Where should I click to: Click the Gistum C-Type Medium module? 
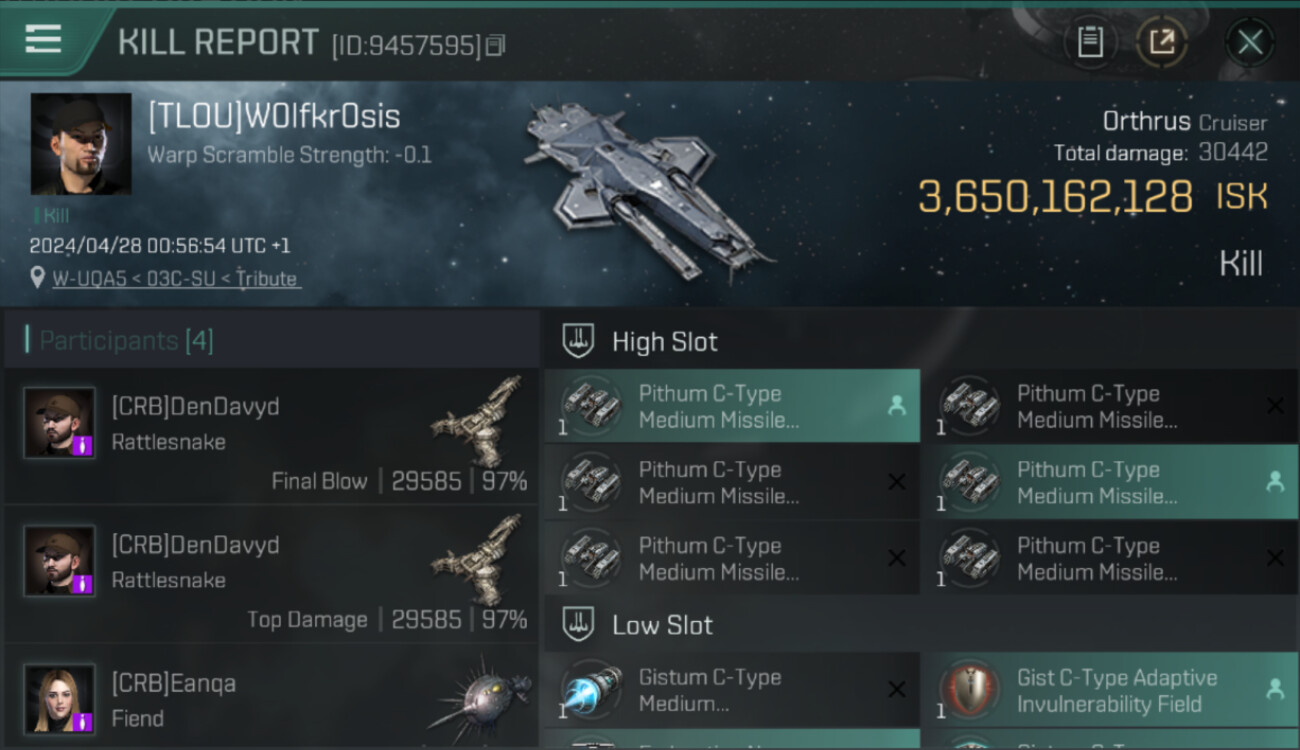(x=732, y=690)
